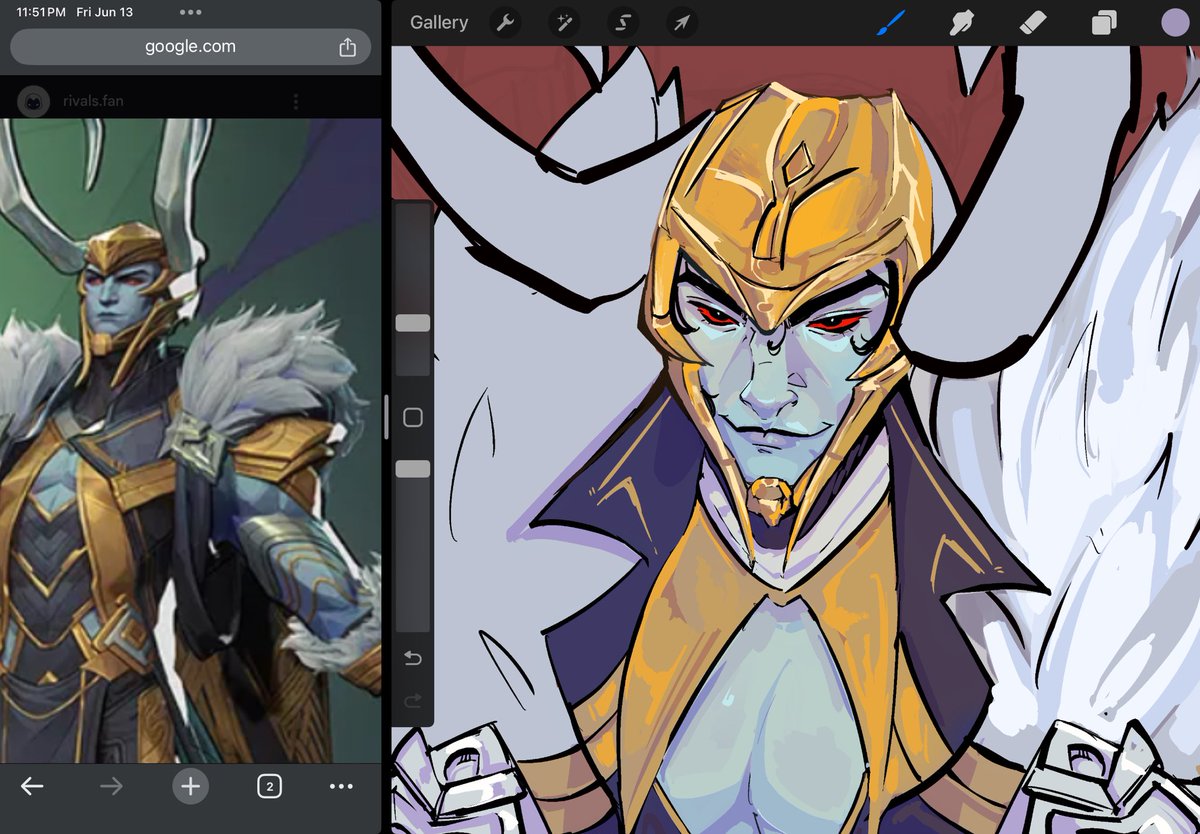
Task: Show the open tabs switcher
Action: 268,787
